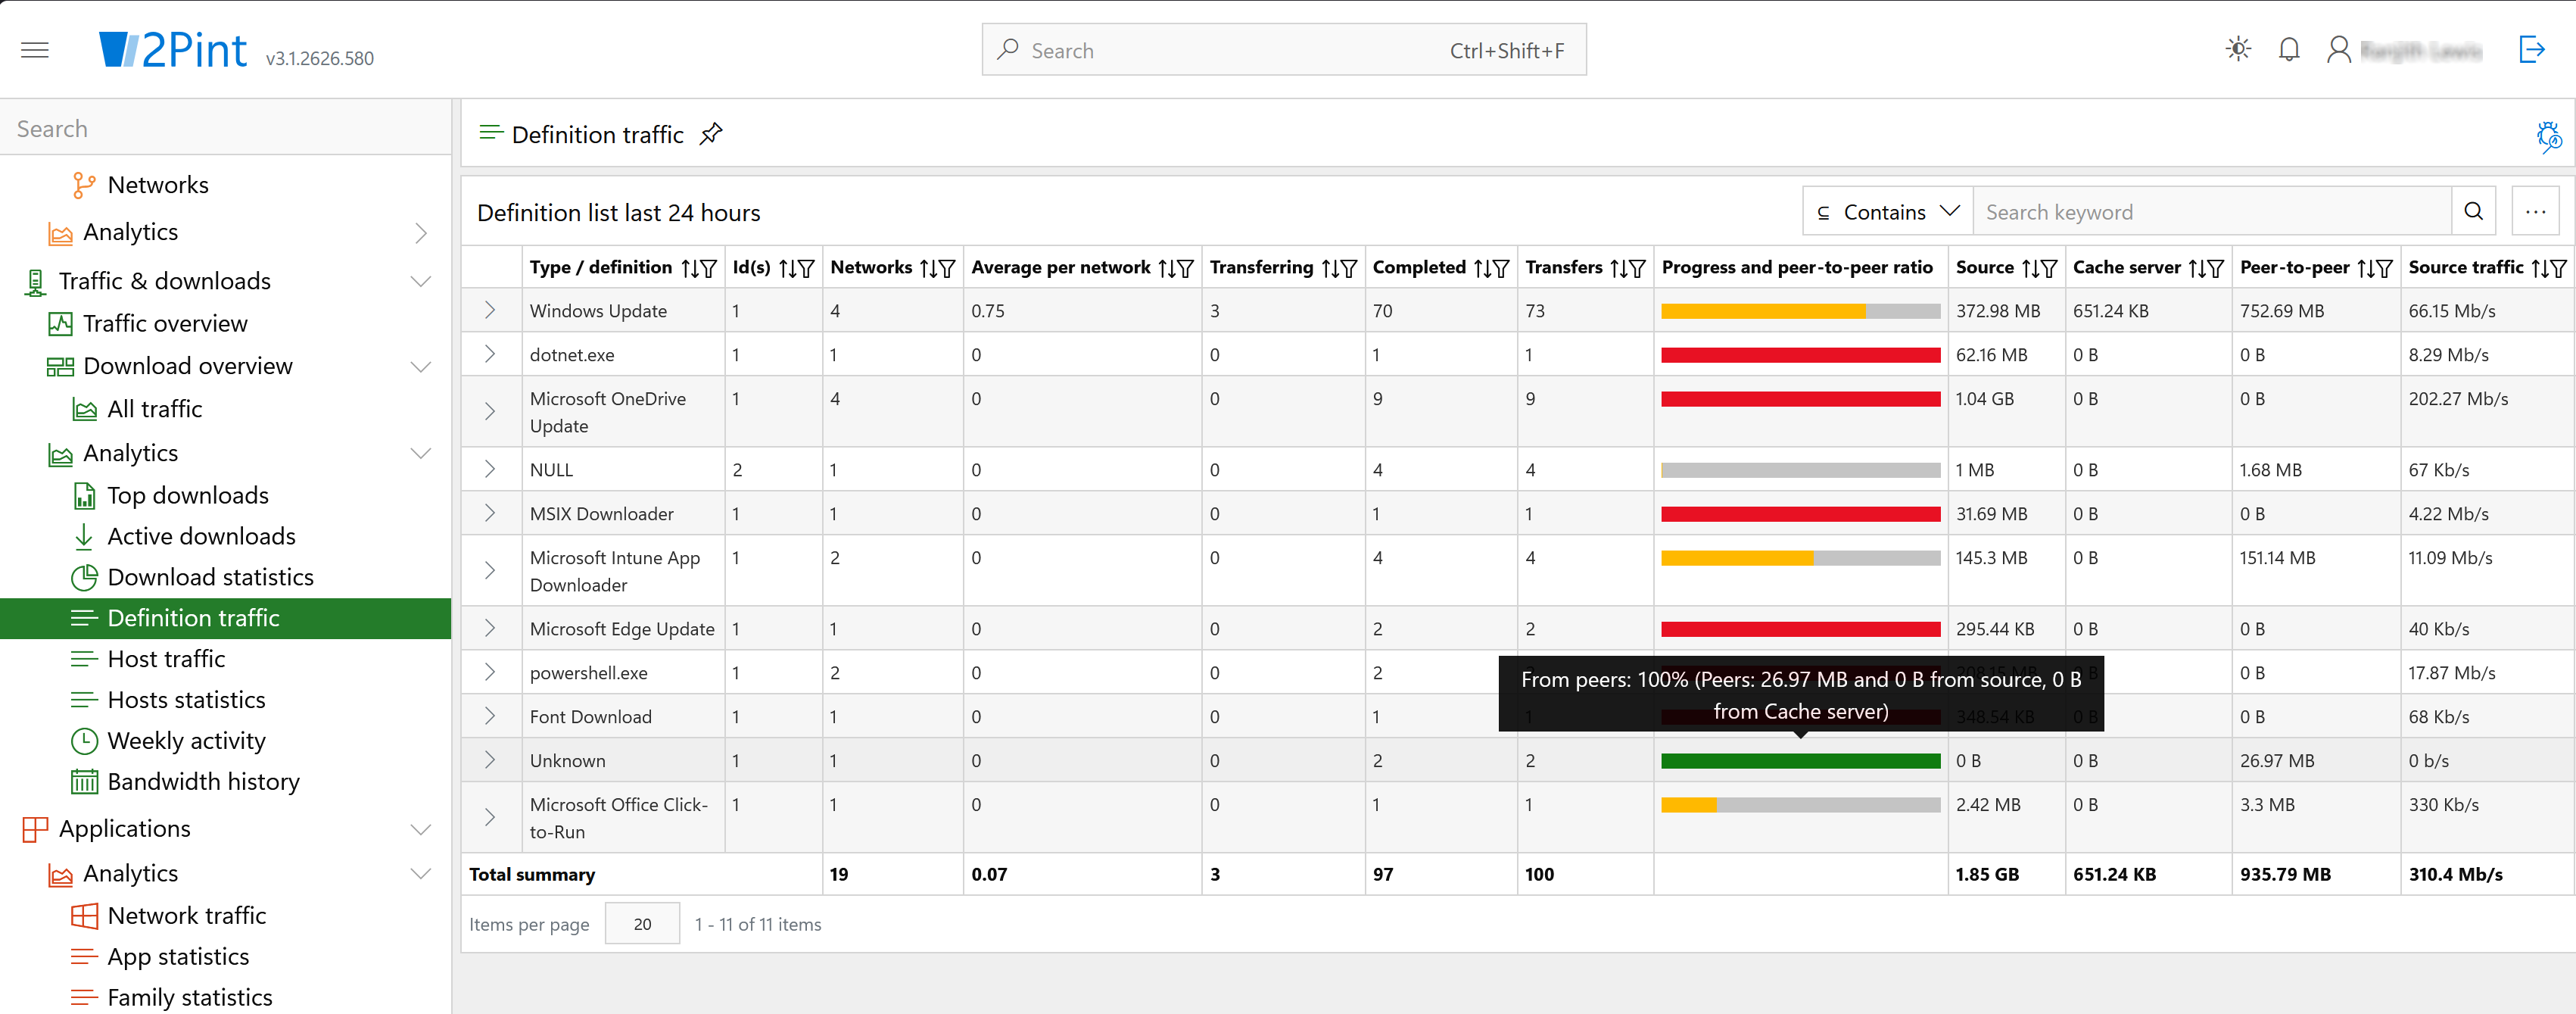2576x1014 pixels.
Task: Open Top downloads page
Action: [x=188, y=495]
